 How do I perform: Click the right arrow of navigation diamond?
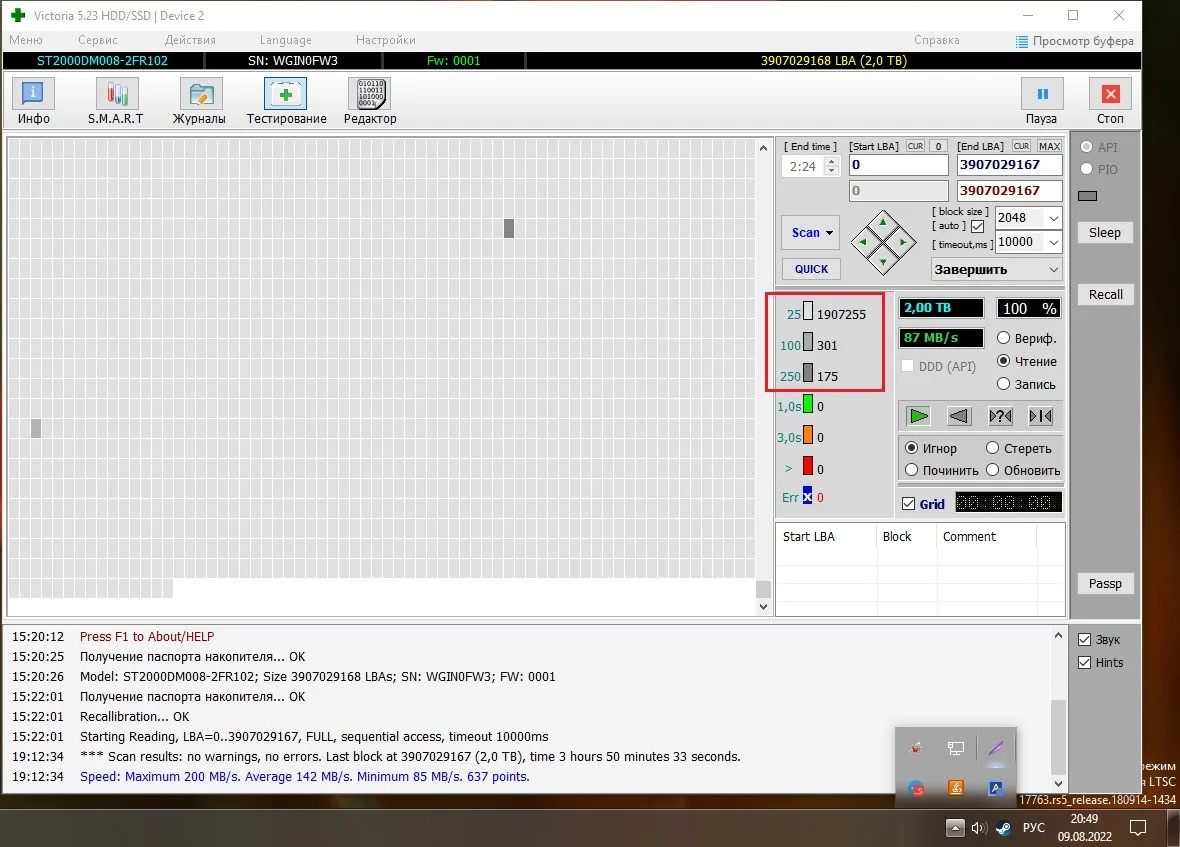coord(902,242)
